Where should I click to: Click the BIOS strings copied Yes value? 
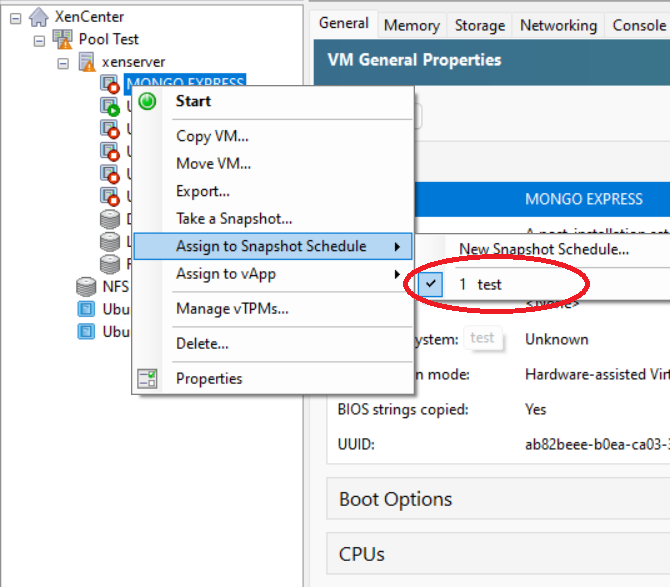click(535, 410)
